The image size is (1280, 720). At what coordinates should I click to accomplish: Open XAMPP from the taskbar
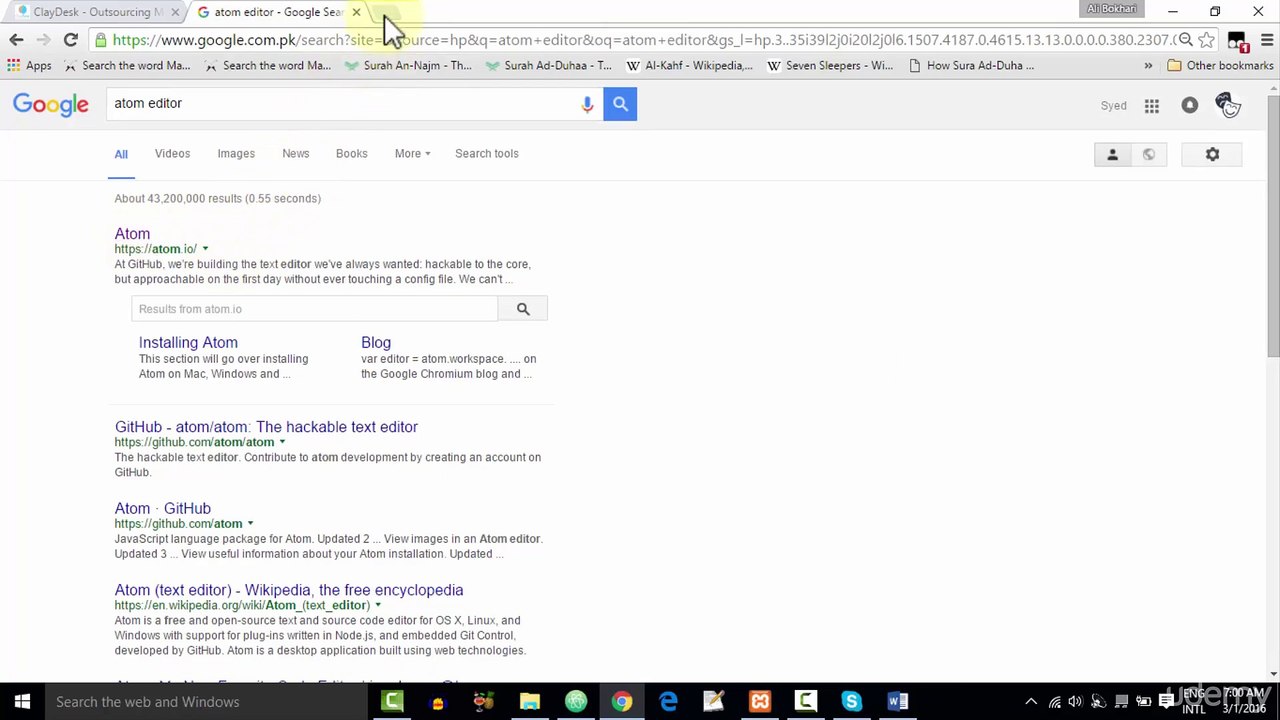(760, 701)
